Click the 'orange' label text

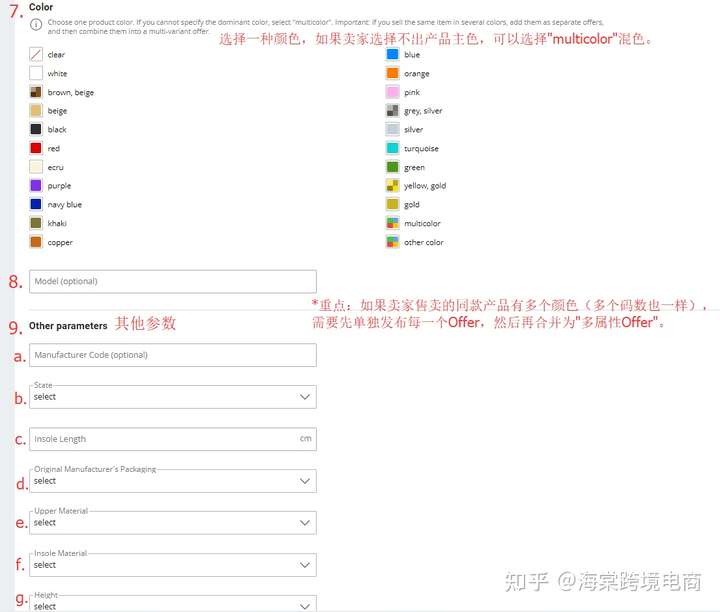416,74
